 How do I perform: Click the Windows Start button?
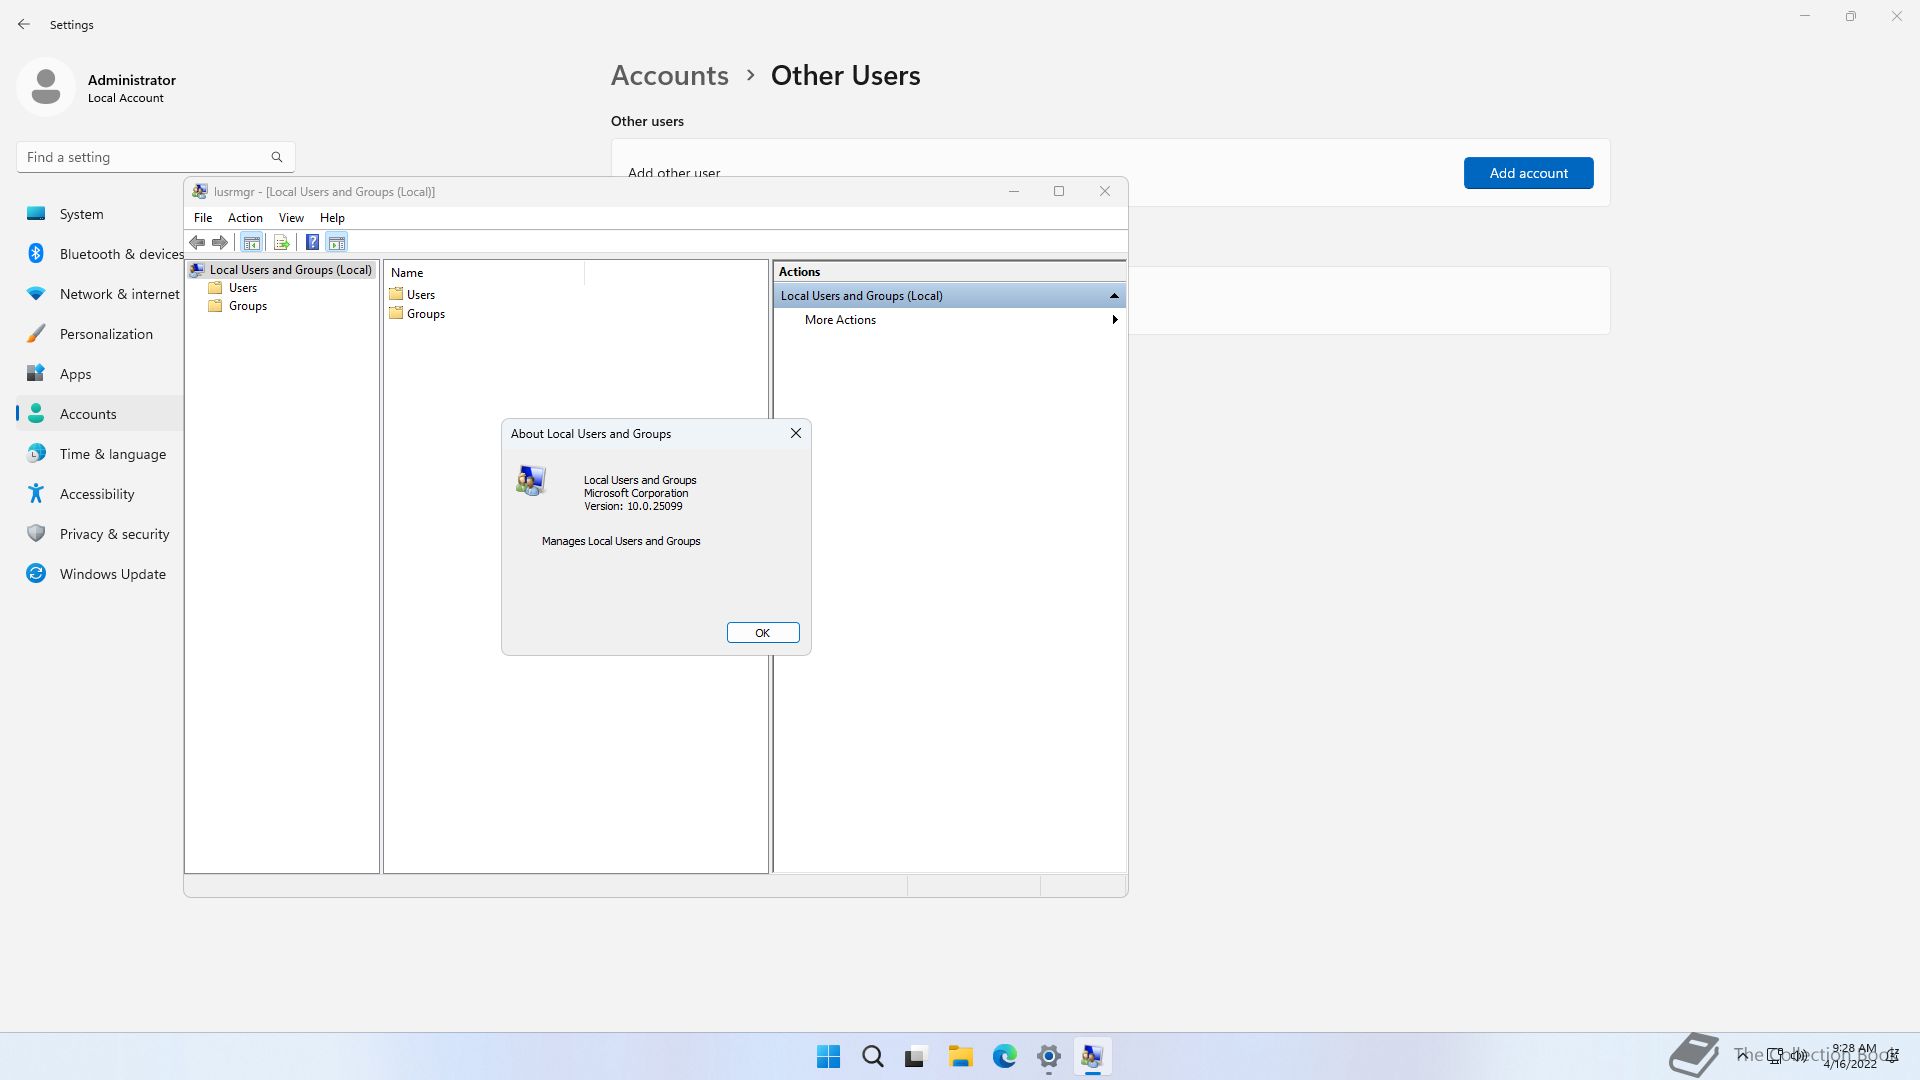pos(828,1056)
